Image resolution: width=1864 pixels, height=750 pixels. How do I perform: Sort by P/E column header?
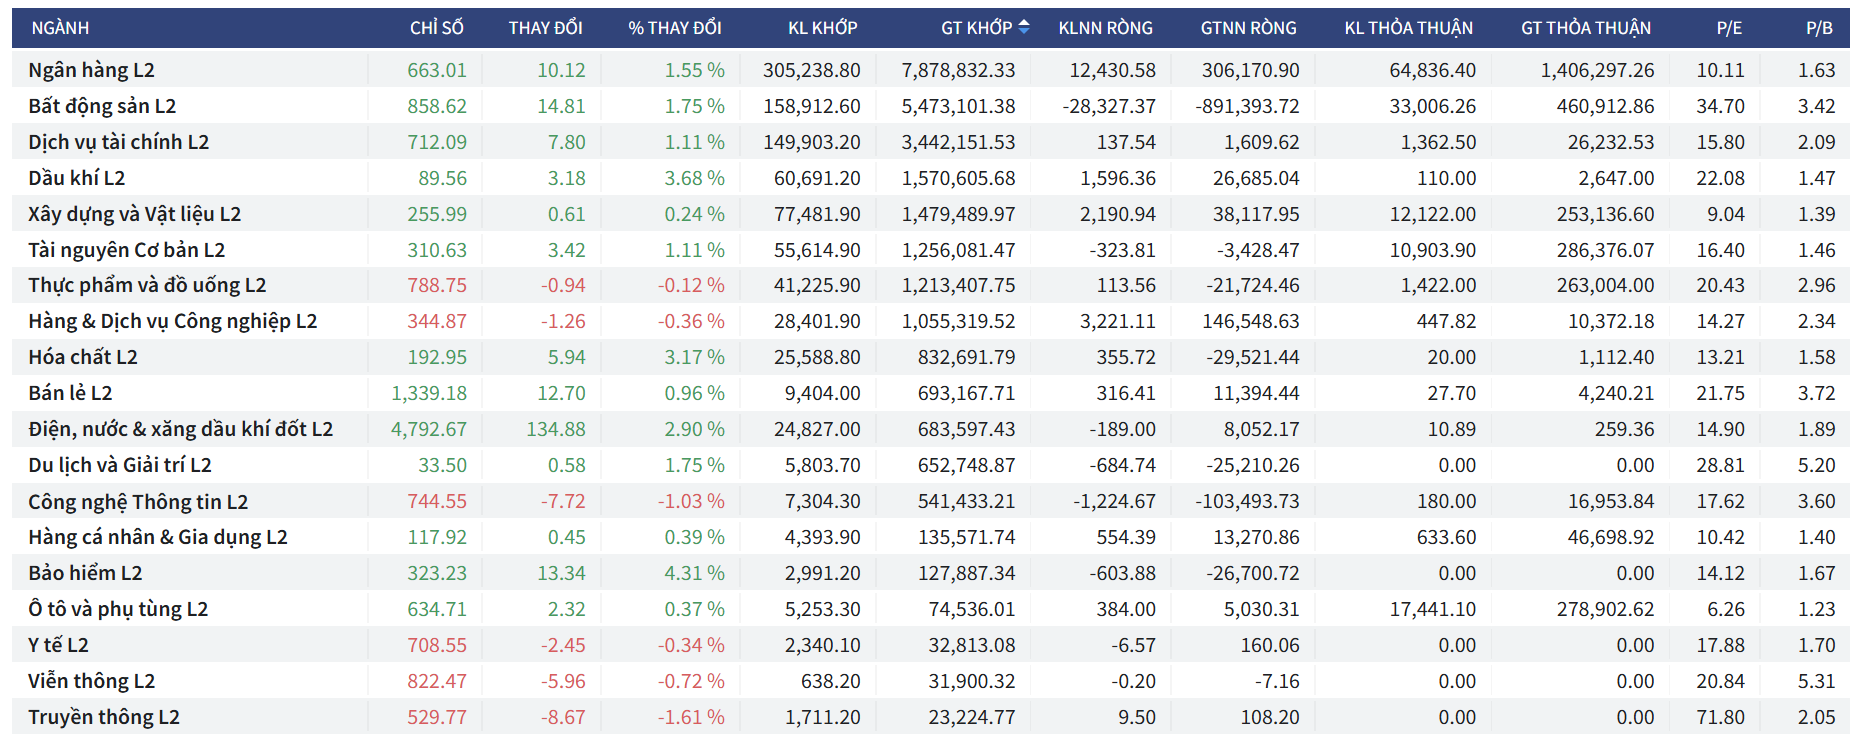1729,28
